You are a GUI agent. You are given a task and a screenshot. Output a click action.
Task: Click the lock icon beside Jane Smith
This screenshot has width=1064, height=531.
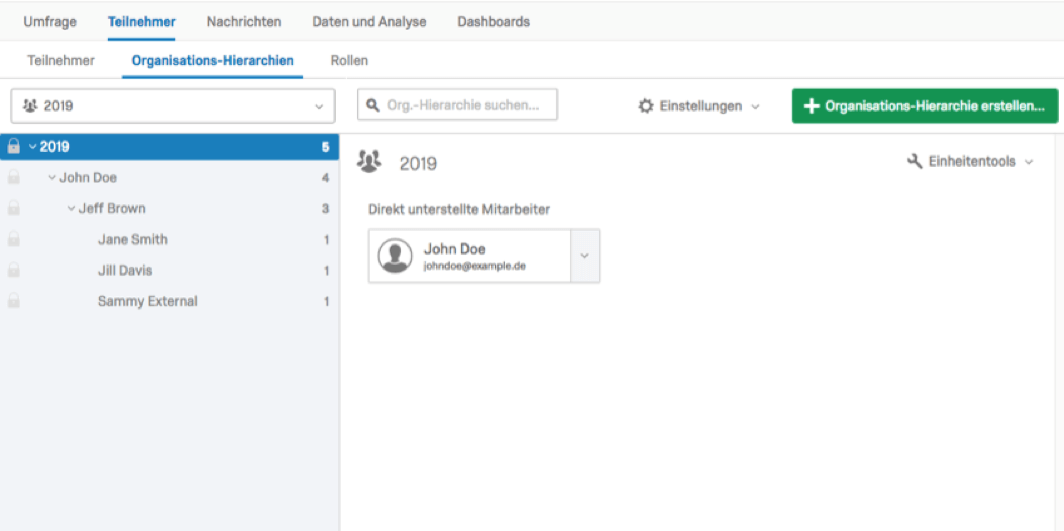coord(13,239)
